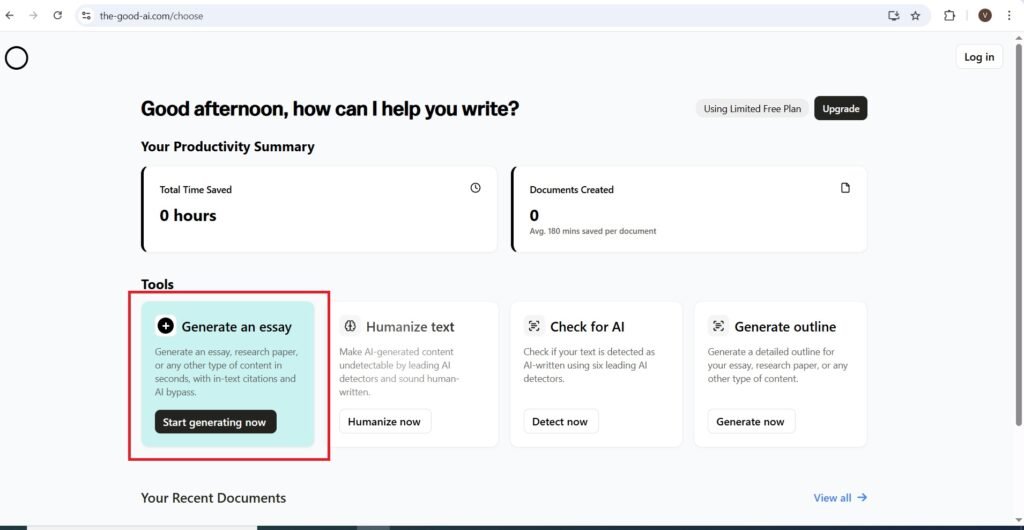This screenshot has height=530, width=1024.
Task: Open the View all link
Action: click(840, 498)
